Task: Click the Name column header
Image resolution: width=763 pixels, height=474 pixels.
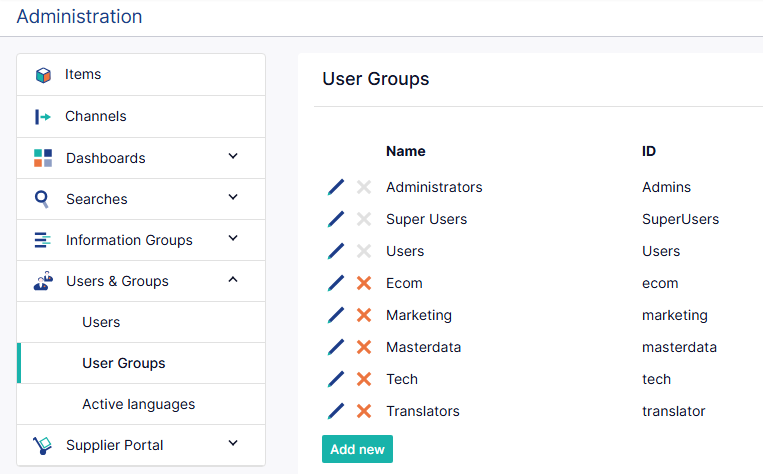Action: (406, 151)
